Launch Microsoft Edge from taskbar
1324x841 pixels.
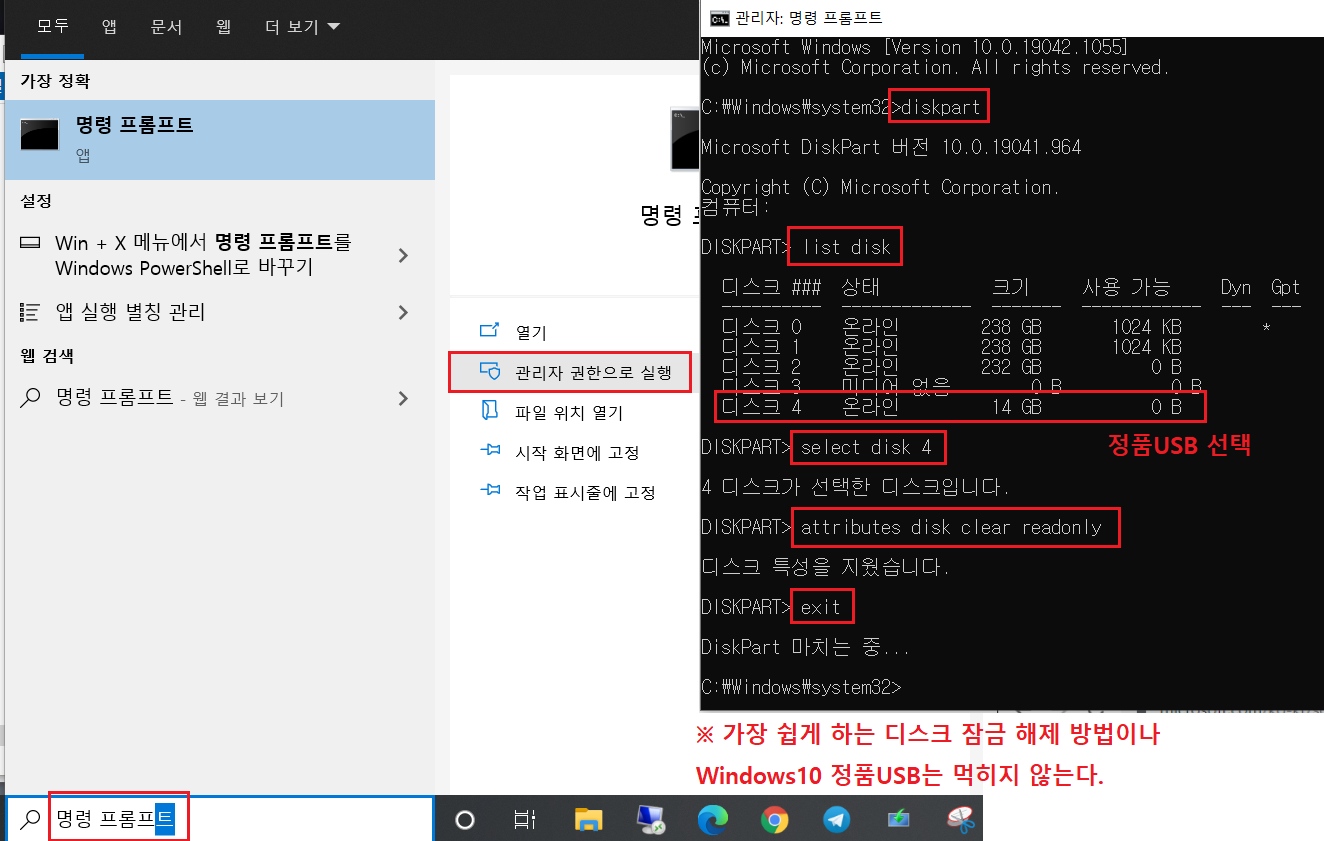[x=712, y=820]
